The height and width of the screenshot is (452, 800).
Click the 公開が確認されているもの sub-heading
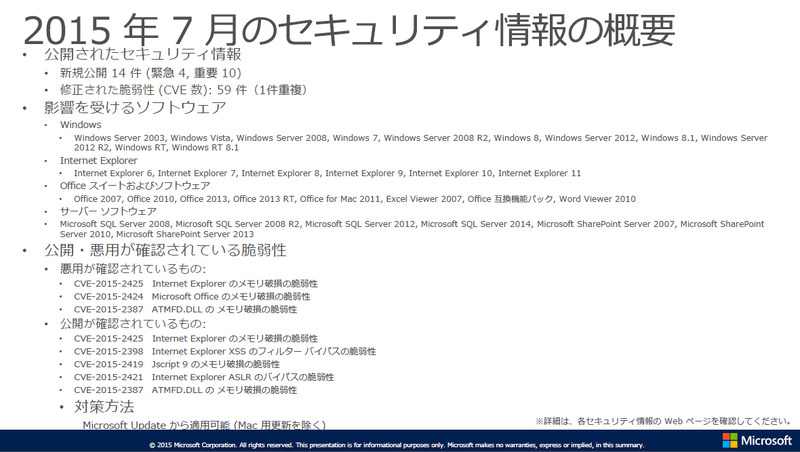click(133, 325)
